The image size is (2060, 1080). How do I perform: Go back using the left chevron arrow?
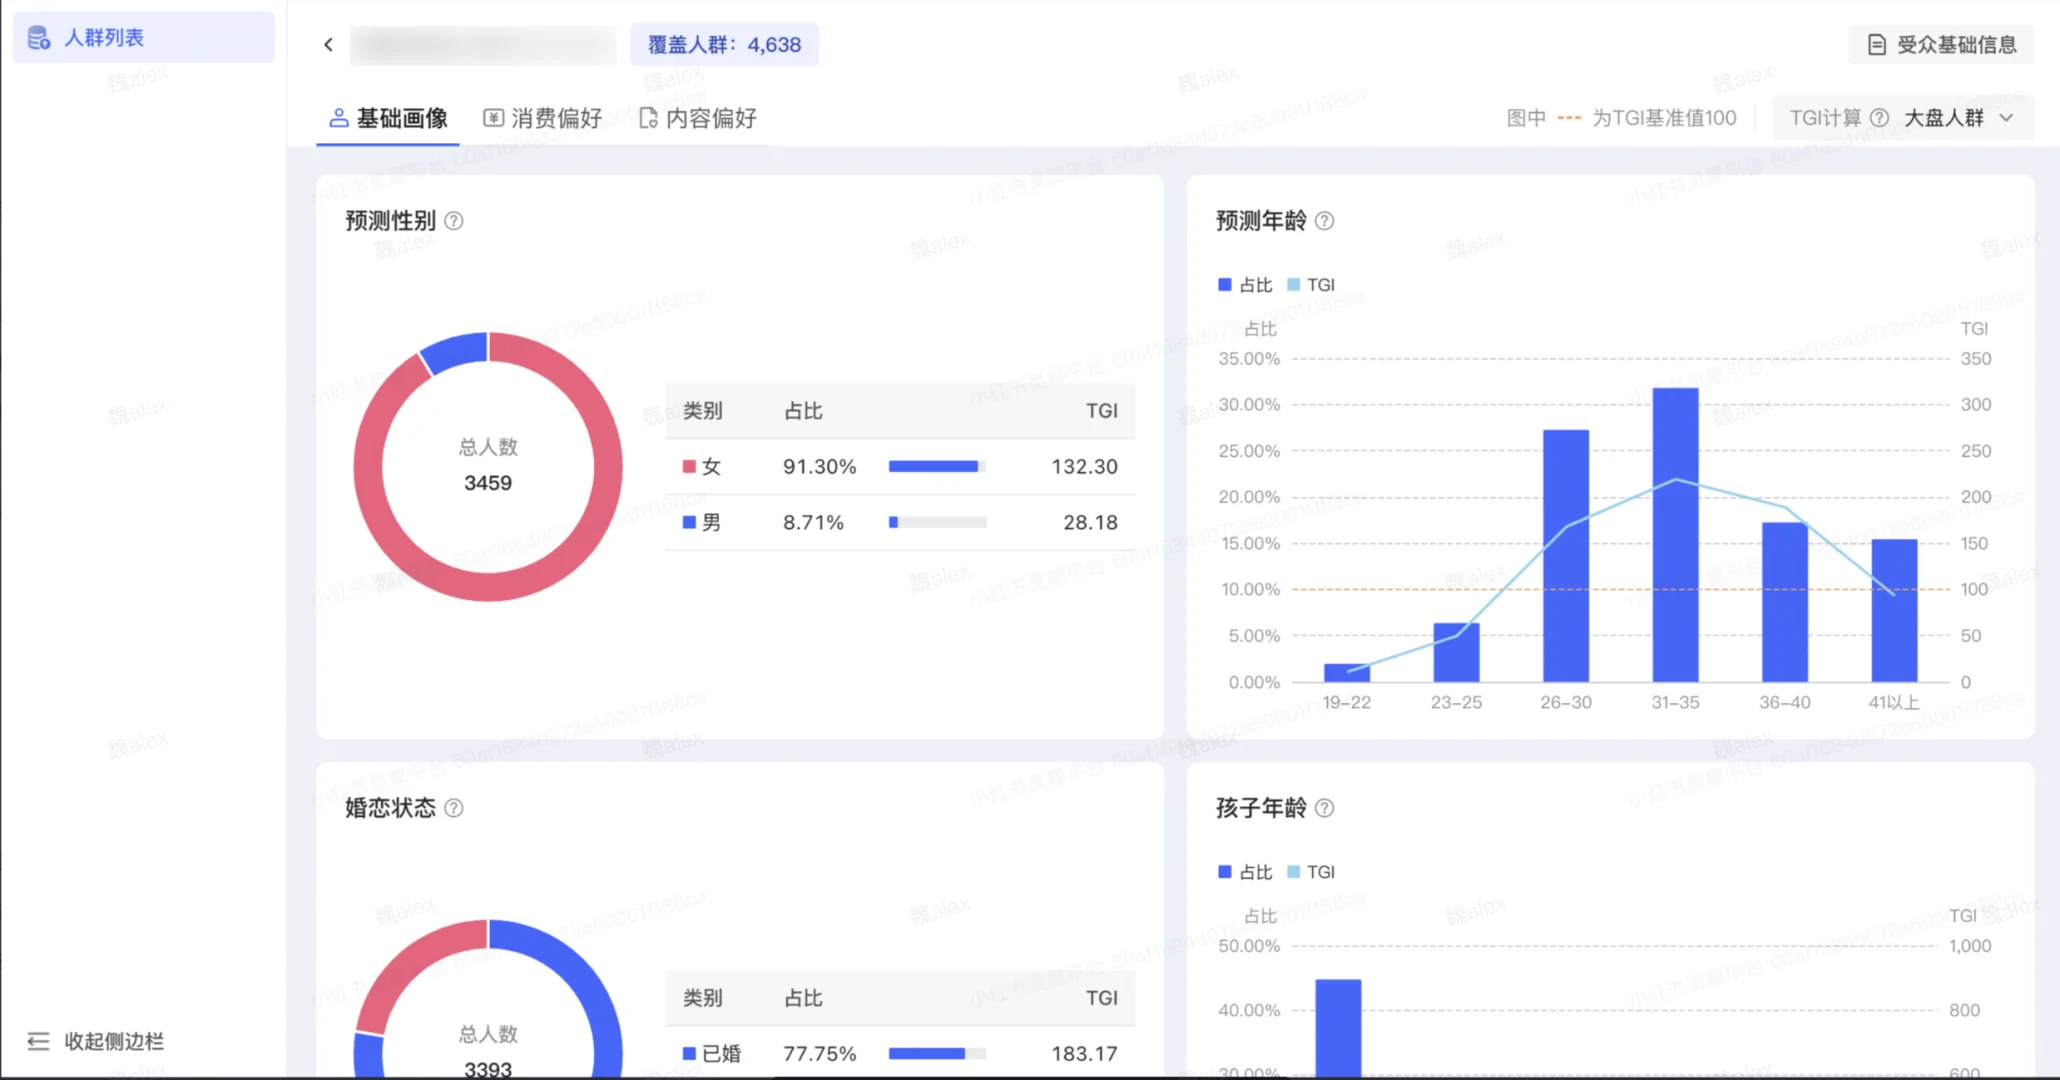tap(328, 44)
